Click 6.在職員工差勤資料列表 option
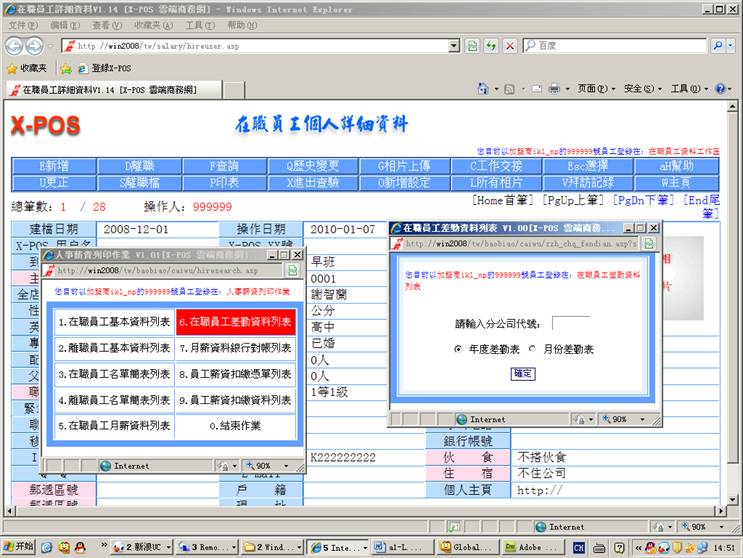The width and height of the screenshot is (743, 558). [235, 322]
